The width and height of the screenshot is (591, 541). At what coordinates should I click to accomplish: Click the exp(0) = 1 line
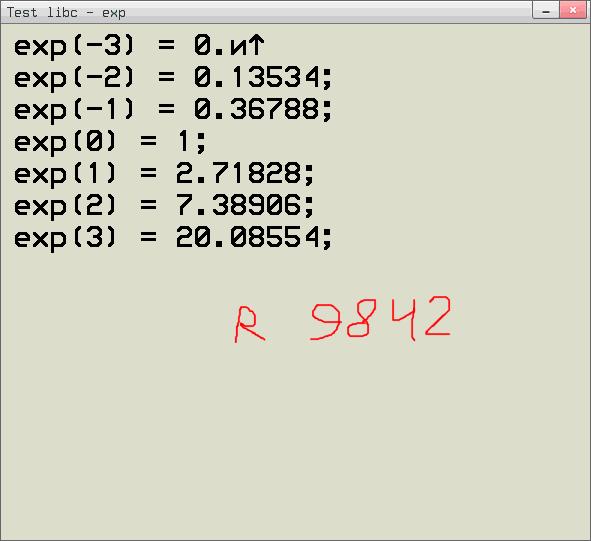[x=110, y=143]
